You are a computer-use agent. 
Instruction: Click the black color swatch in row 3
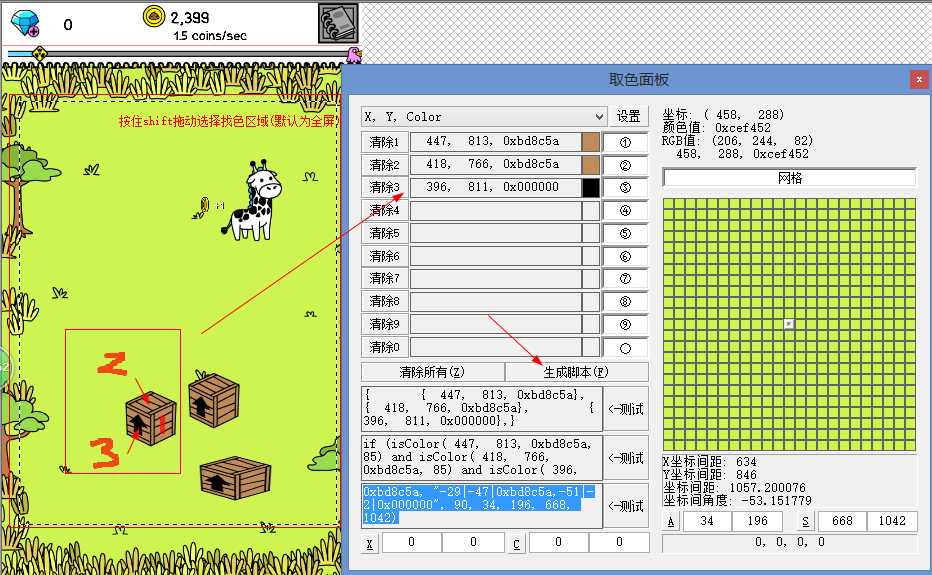591,187
